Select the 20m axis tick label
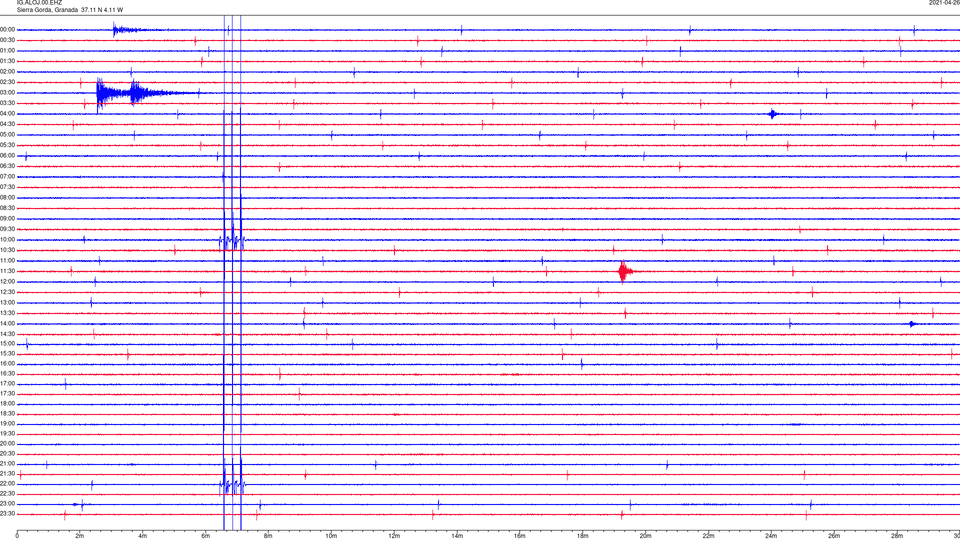This screenshot has width=960, height=540. click(645, 536)
